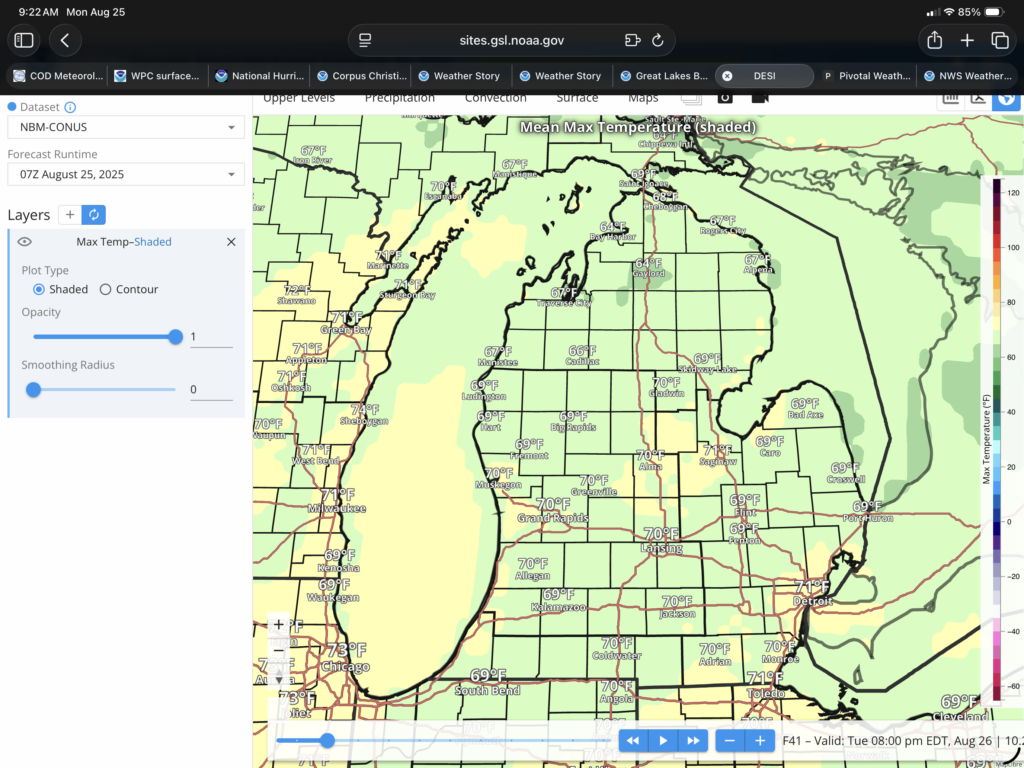Click the Opacity slider handle

tap(176, 337)
